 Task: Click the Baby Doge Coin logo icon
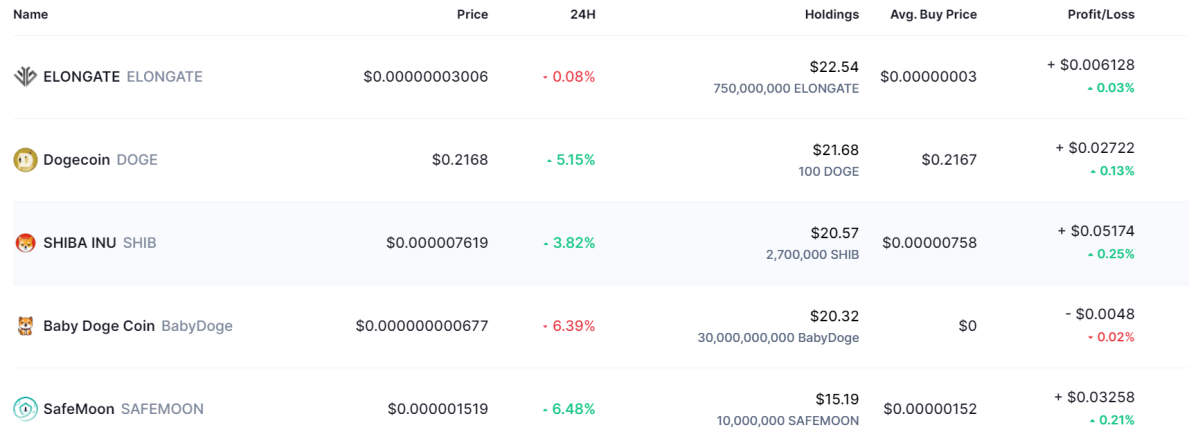25,327
